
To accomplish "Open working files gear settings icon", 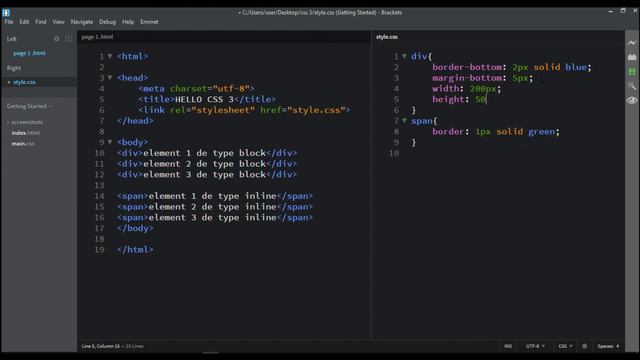I will coord(57,39).
